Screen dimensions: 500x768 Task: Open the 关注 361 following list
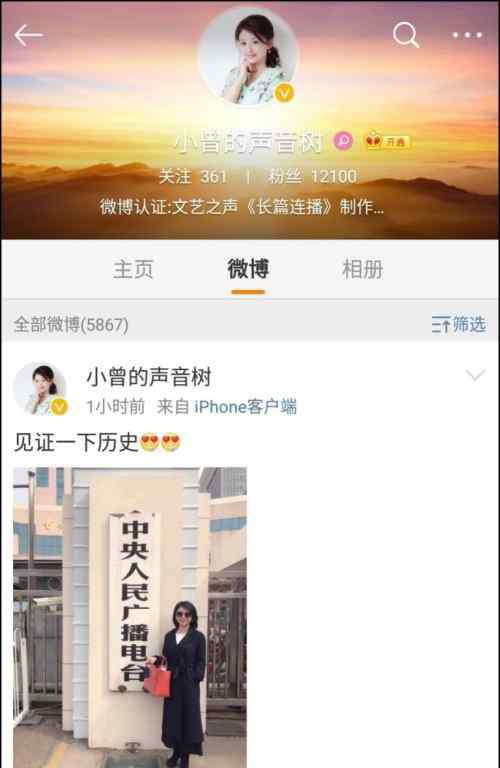[x=193, y=176]
